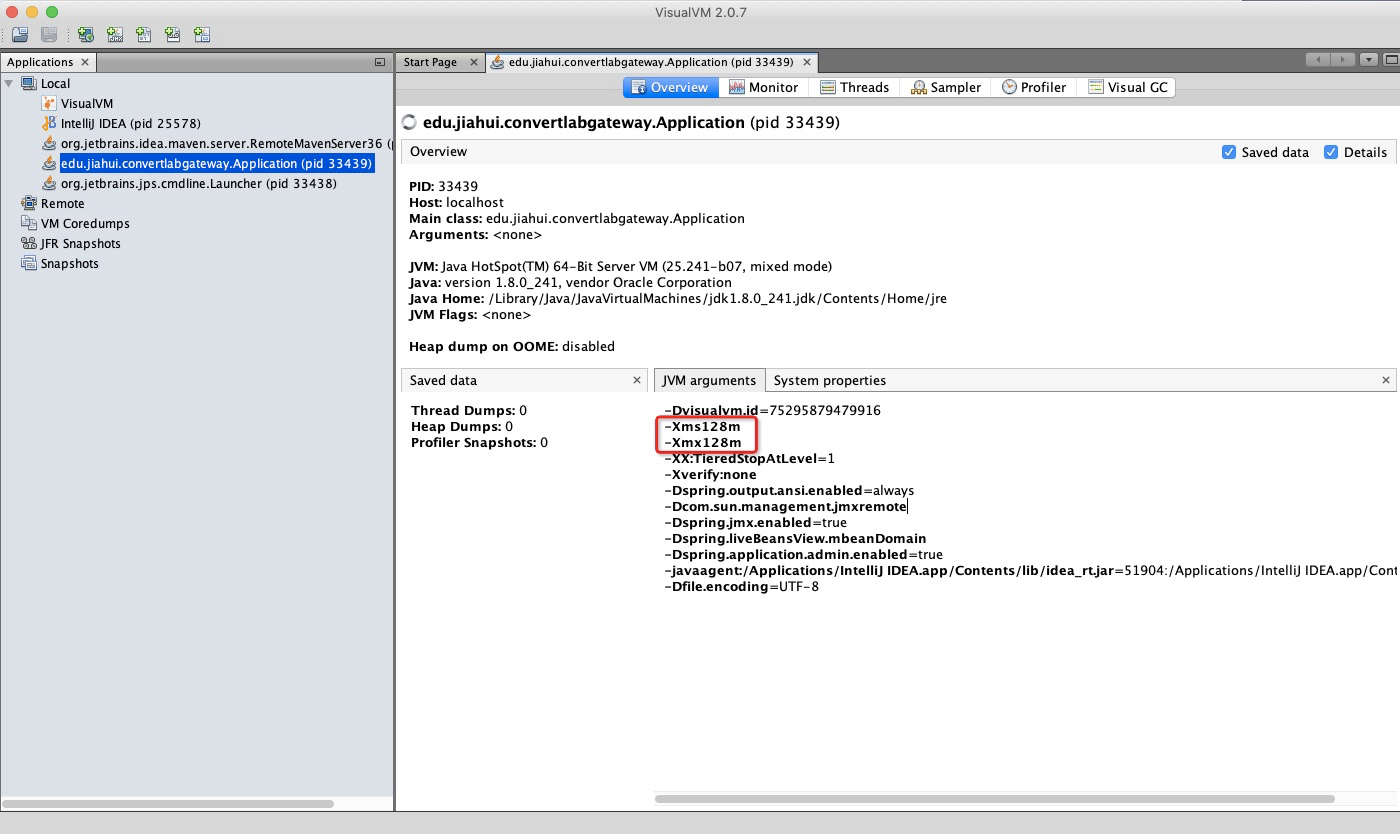1400x834 pixels.
Task: Click the Add Remote Host toolbar icon
Action: click(86, 35)
